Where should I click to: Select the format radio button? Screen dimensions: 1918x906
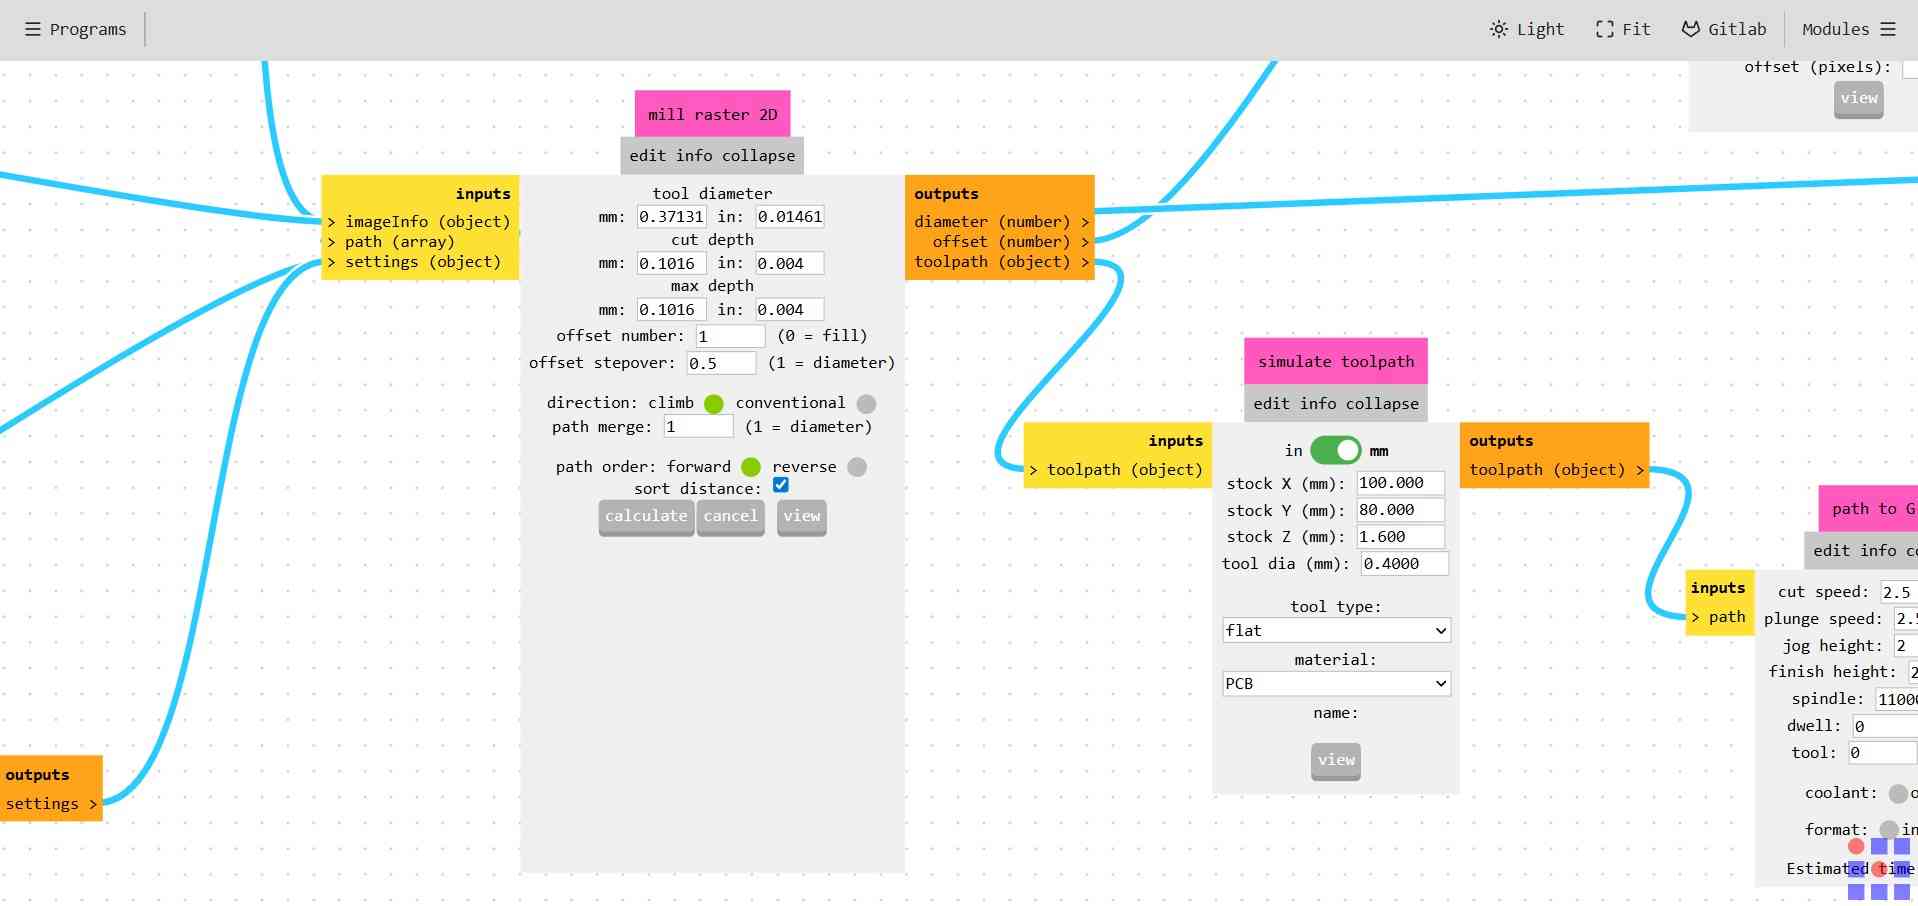click(x=1889, y=830)
